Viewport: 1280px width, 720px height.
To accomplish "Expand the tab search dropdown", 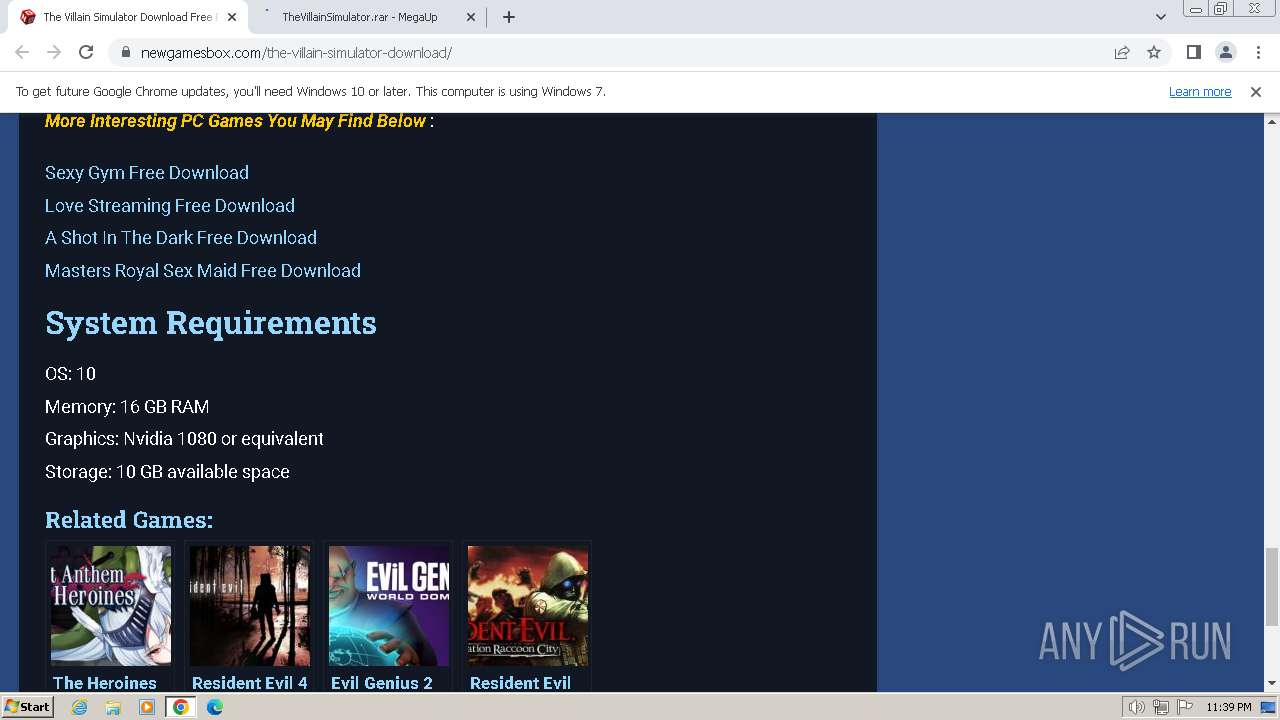I will [x=1160, y=17].
